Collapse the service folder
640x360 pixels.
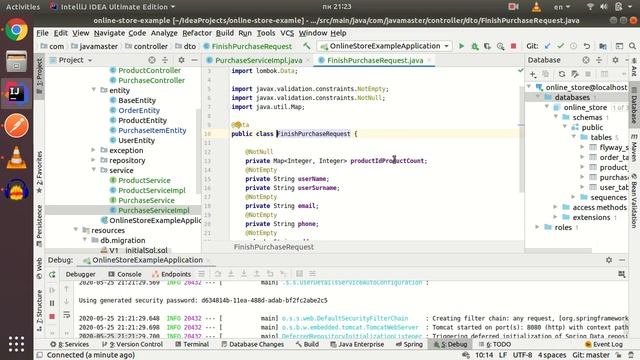93,170
